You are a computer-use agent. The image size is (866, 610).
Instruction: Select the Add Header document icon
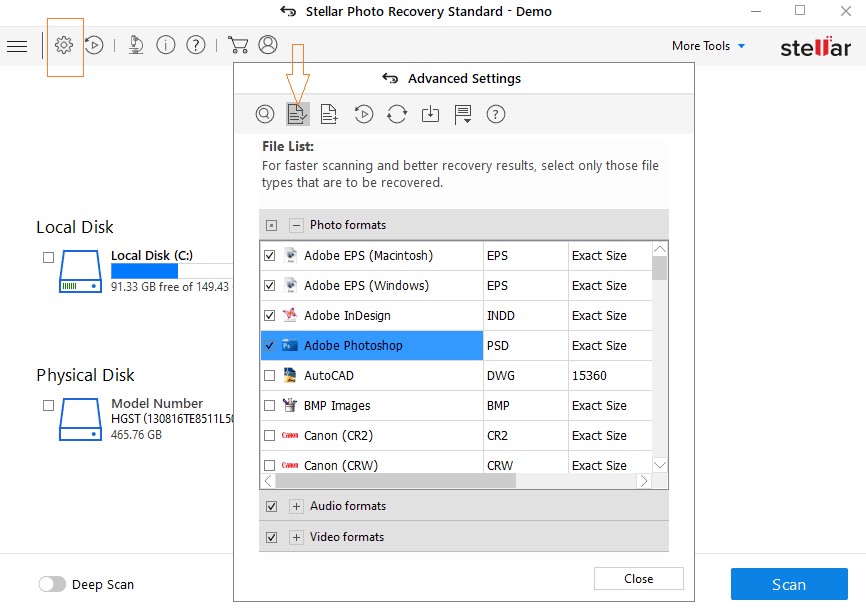329,114
